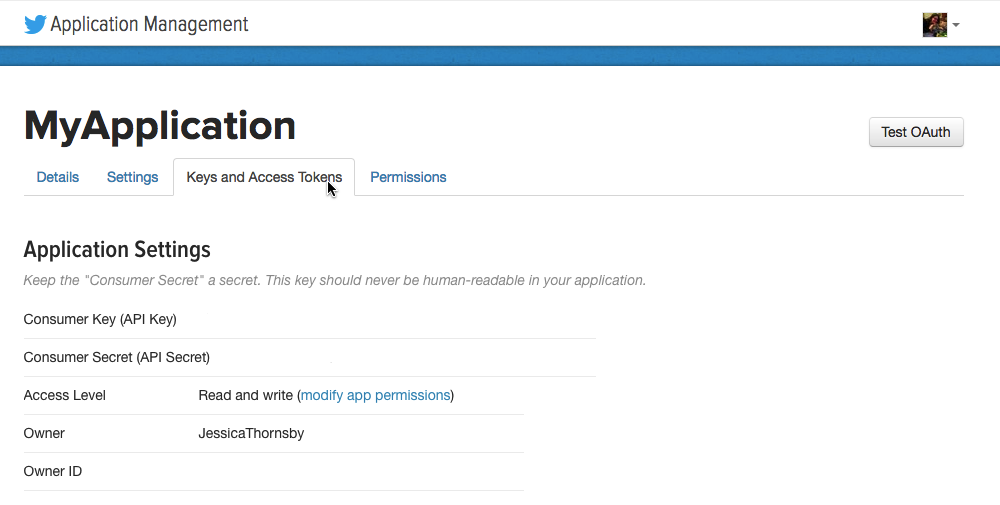This screenshot has height=505, width=1000.
Task: Select Keys and Access Tokens tab
Action: click(x=264, y=177)
